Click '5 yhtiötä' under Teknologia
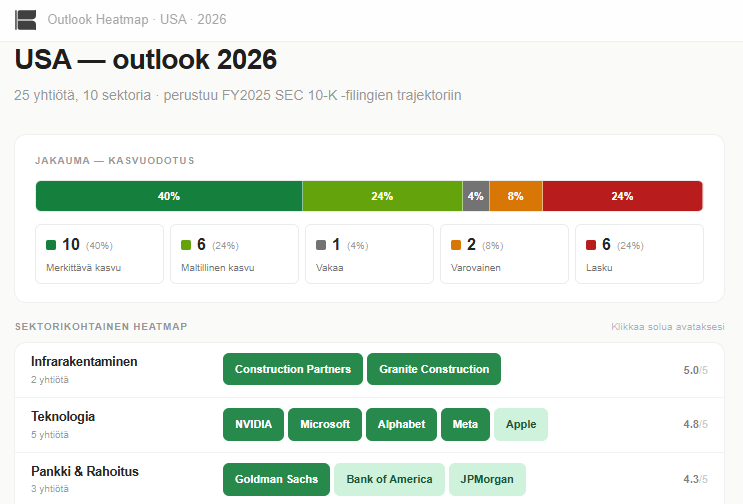This screenshot has height=504, width=743. click(x=50, y=435)
